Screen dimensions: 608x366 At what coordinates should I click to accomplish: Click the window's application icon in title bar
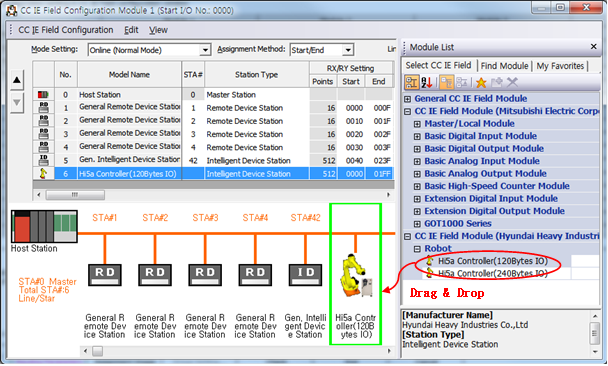pyautogui.click(x=12, y=10)
